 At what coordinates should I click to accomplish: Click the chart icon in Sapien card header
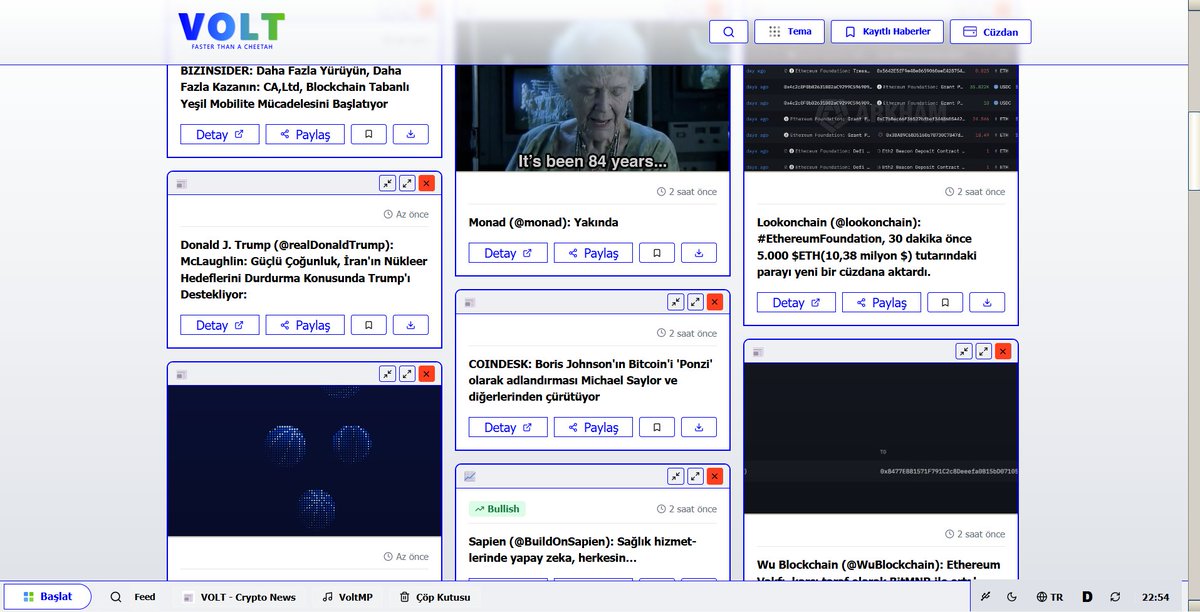pyautogui.click(x=470, y=476)
